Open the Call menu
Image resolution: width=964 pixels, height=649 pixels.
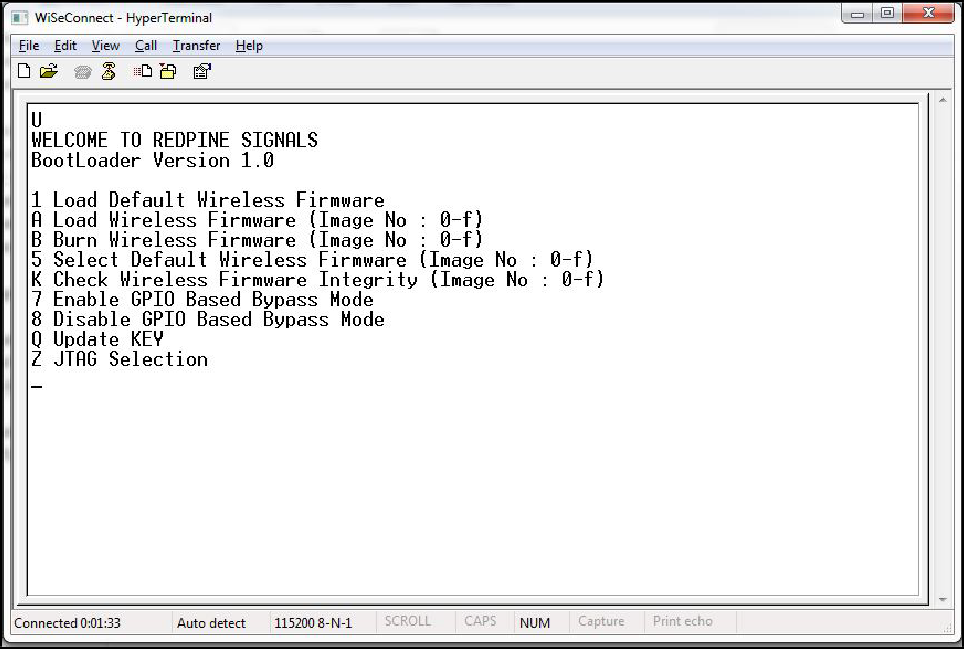click(x=146, y=45)
